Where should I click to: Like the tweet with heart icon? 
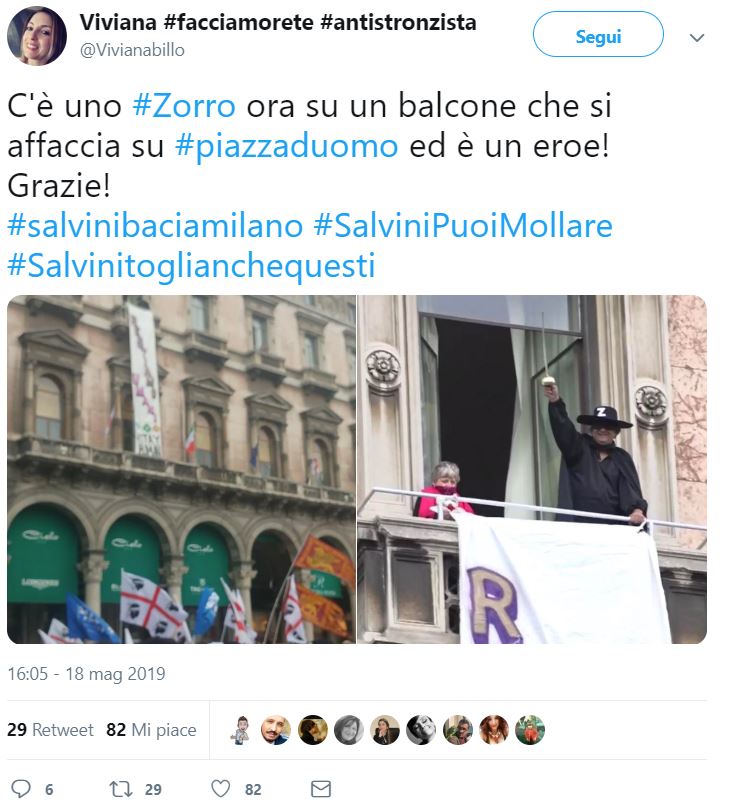pyautogui.click(x=221, y=789)
